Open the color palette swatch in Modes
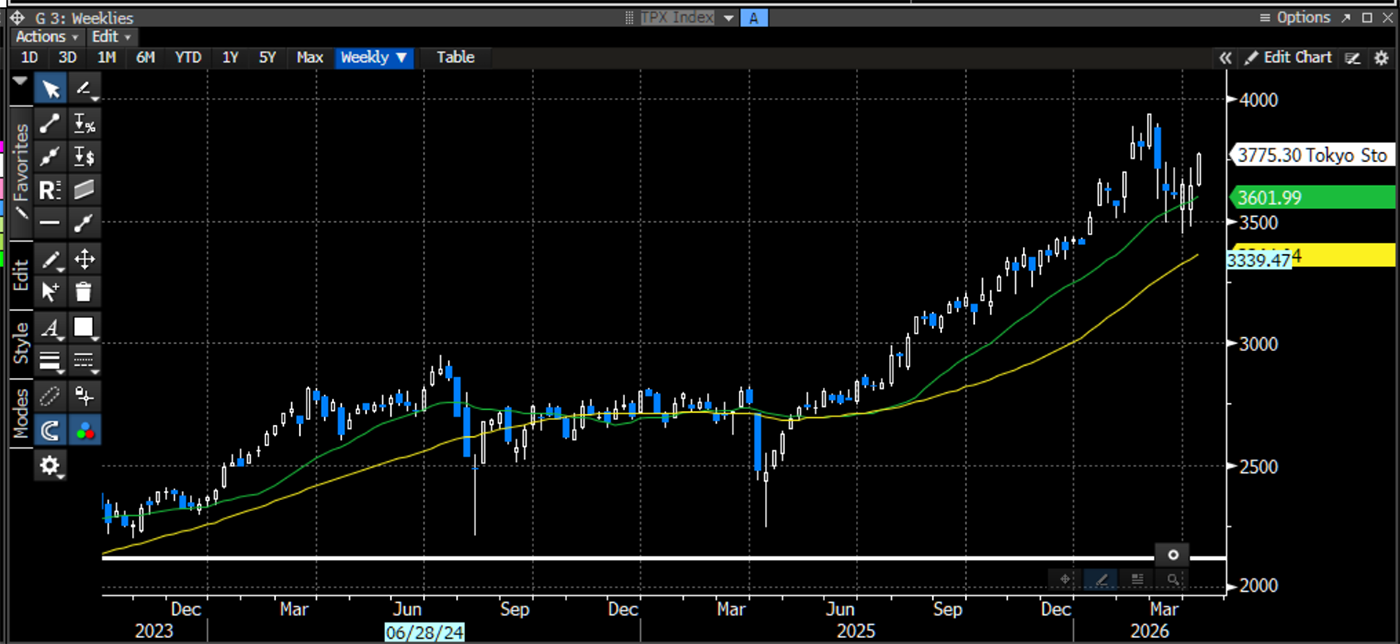Viewport: 1400px width, 644px height. 84,430
